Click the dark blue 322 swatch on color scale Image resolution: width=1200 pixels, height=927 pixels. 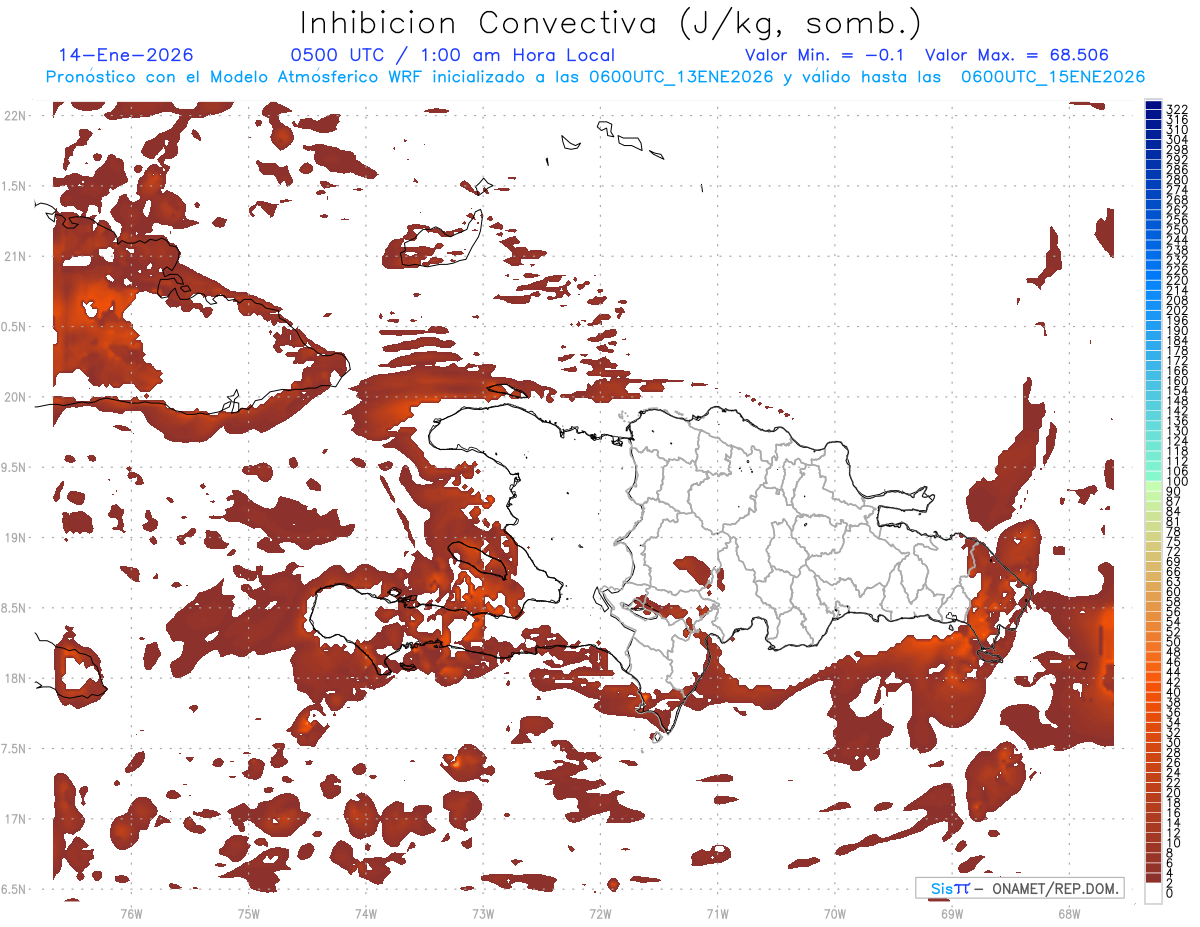[x=1154, y=106]
